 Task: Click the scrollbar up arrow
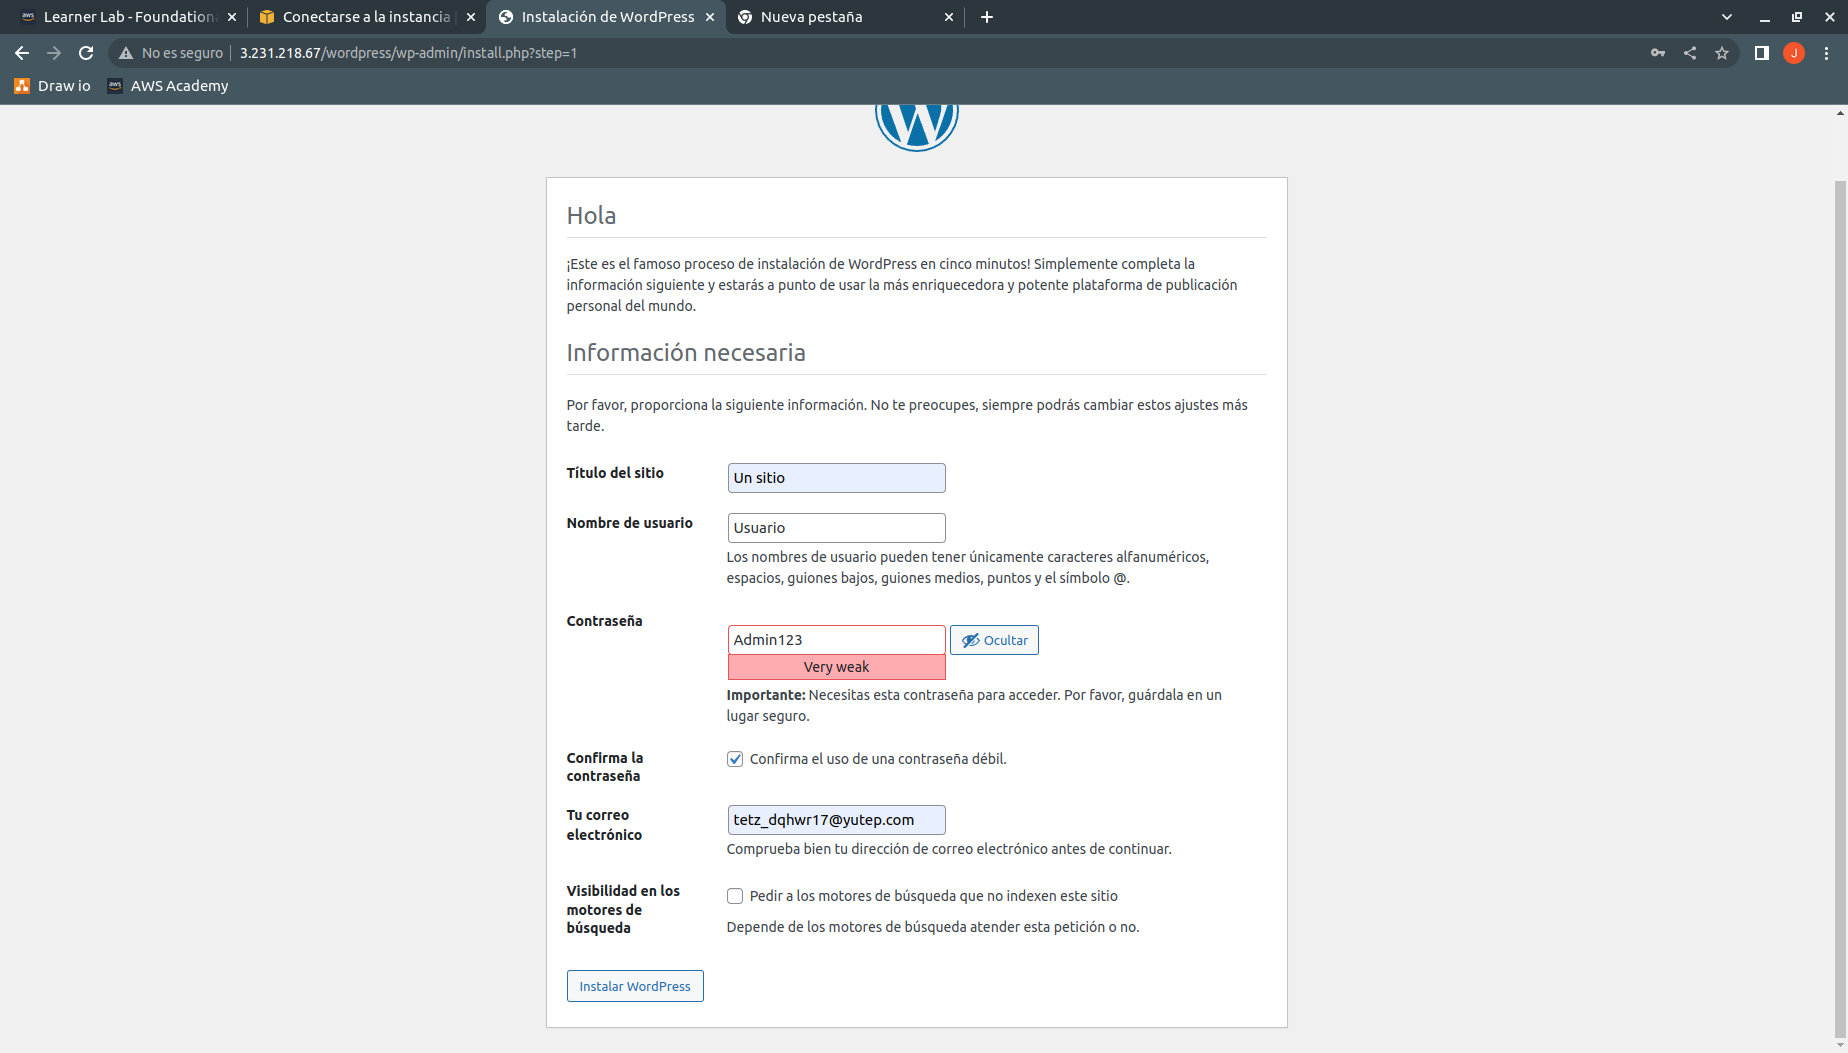1840,113
